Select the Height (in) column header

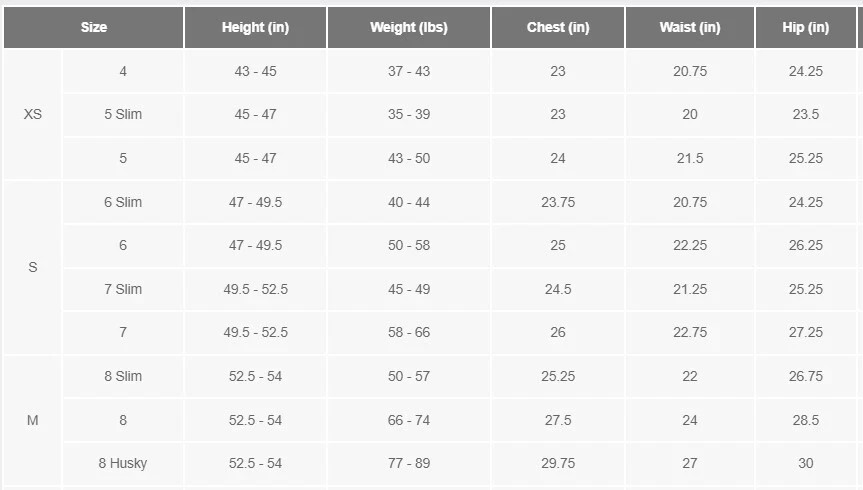pos(255,28)
